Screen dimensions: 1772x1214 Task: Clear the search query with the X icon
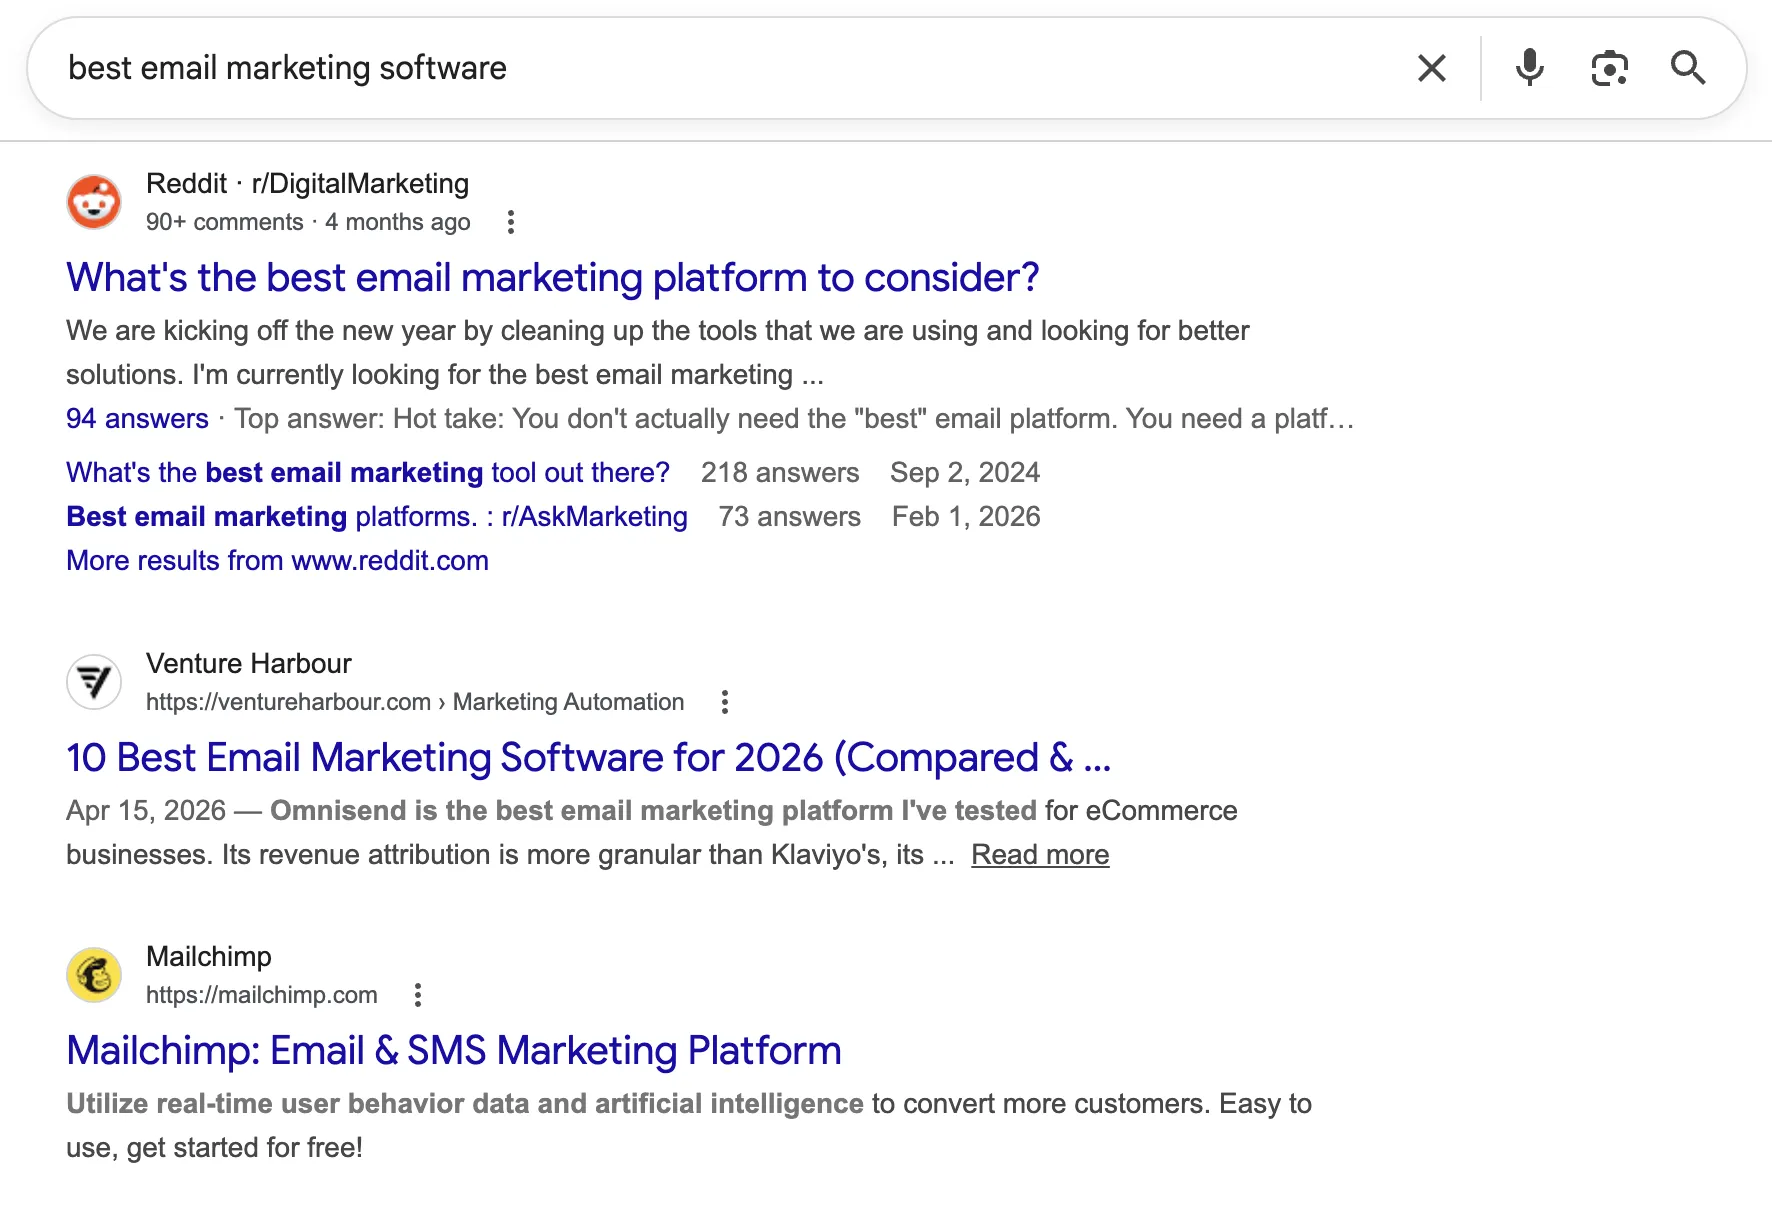point(1432,68)
